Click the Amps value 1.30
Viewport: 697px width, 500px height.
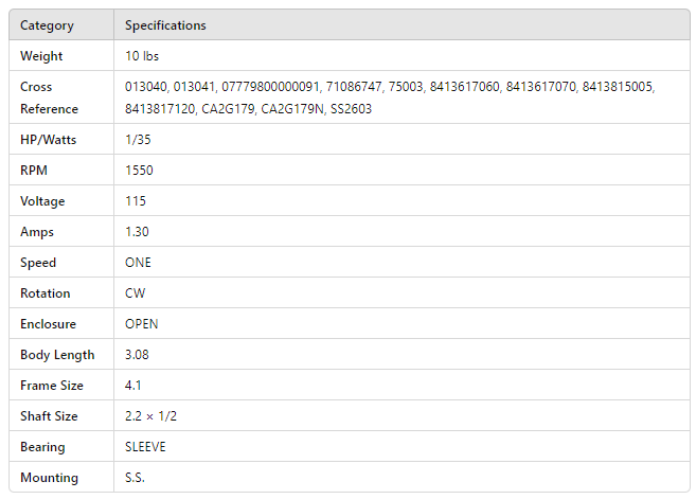[x=137, y=233]
